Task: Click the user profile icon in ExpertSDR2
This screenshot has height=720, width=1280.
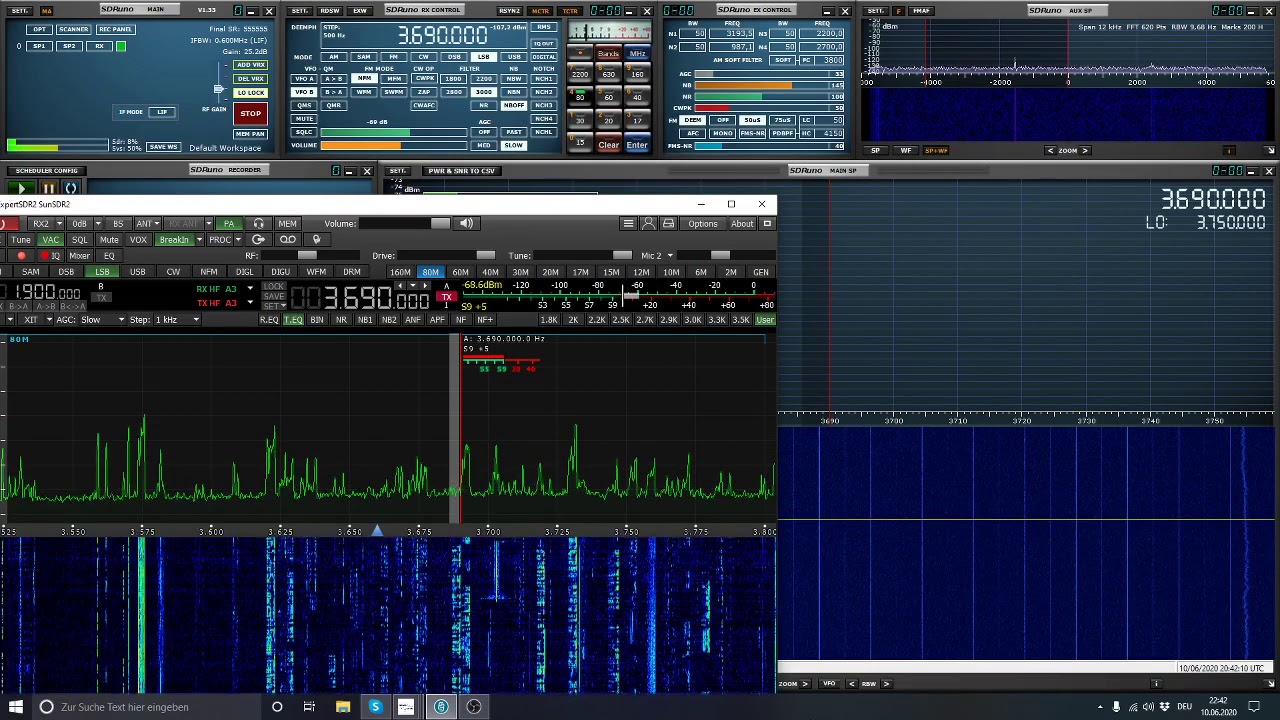Action: (x=648, y=224)
